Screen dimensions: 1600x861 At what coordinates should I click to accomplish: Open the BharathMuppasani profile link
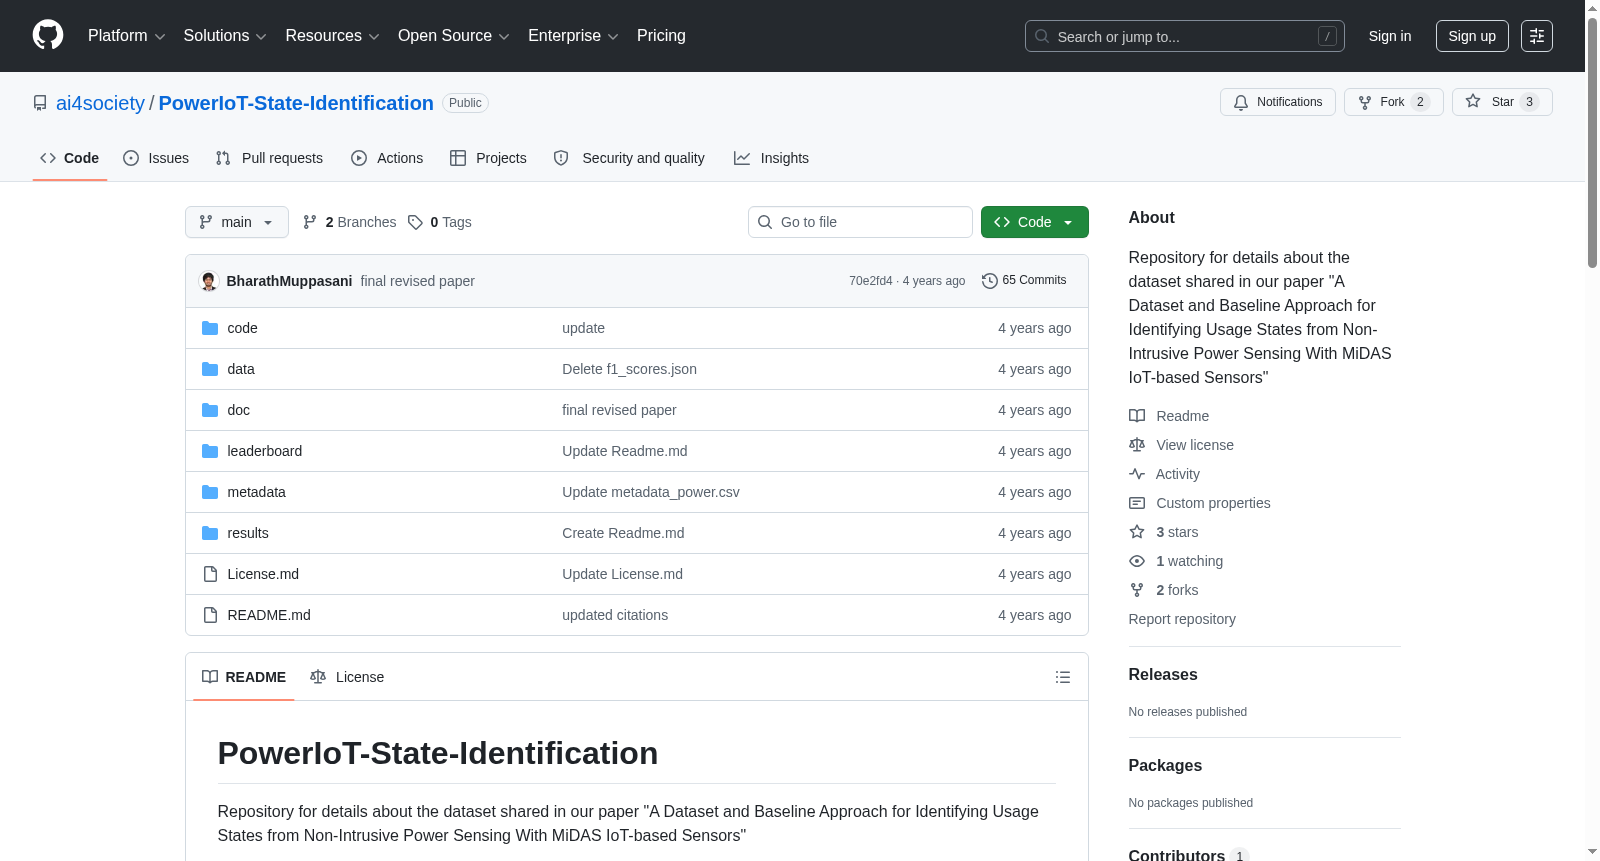click(x=289, y=281)
